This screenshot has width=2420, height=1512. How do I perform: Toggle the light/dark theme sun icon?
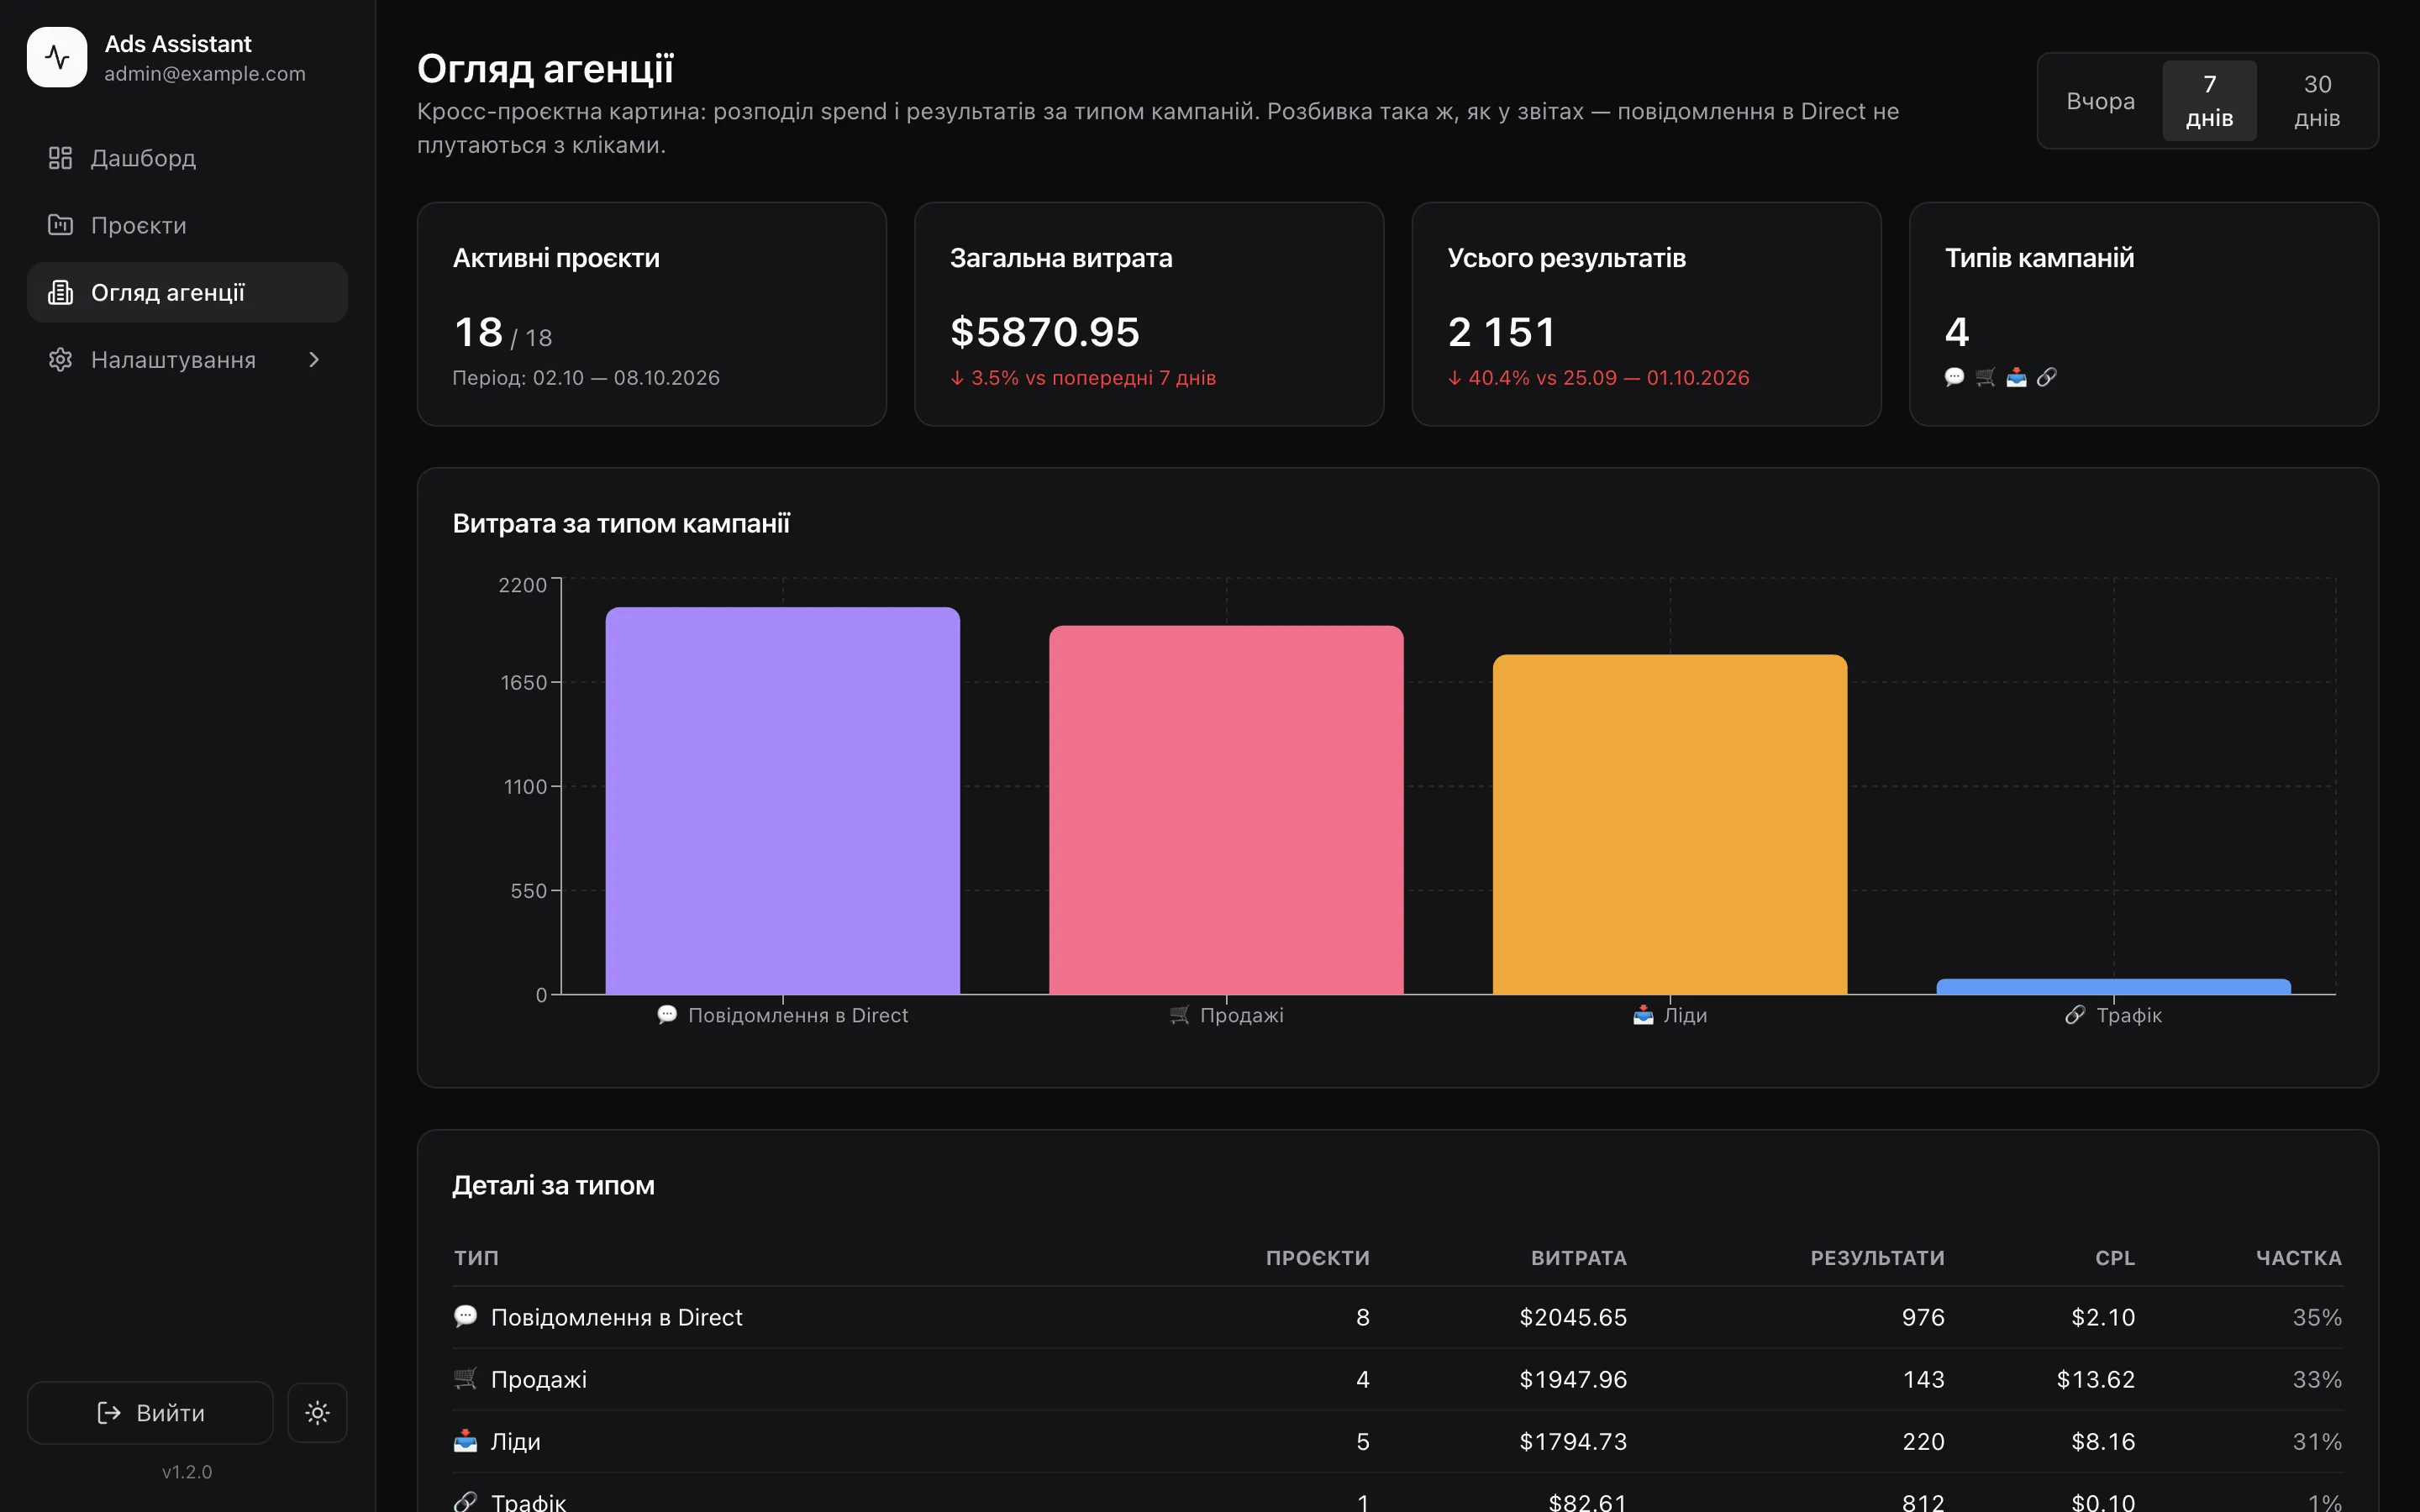point(317,1412)
